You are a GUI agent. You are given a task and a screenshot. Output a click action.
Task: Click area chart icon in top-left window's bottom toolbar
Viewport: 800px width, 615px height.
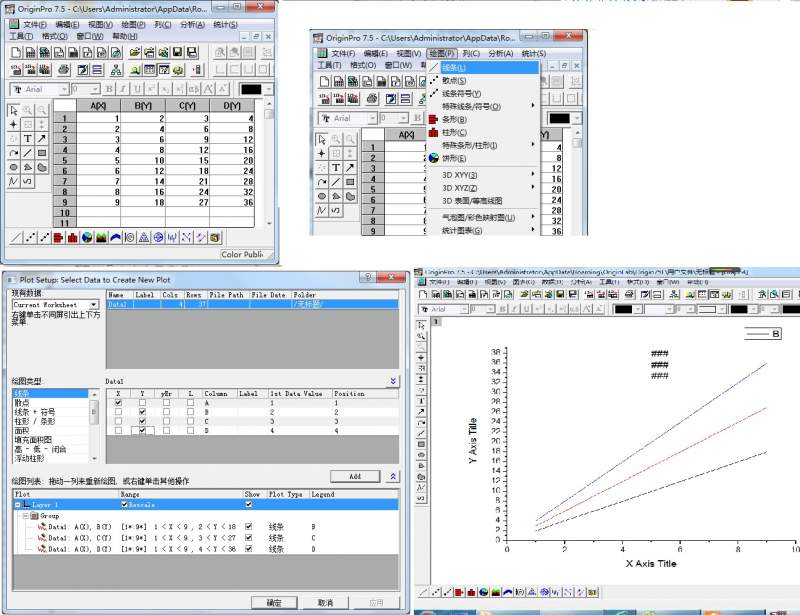coord(101,237)
